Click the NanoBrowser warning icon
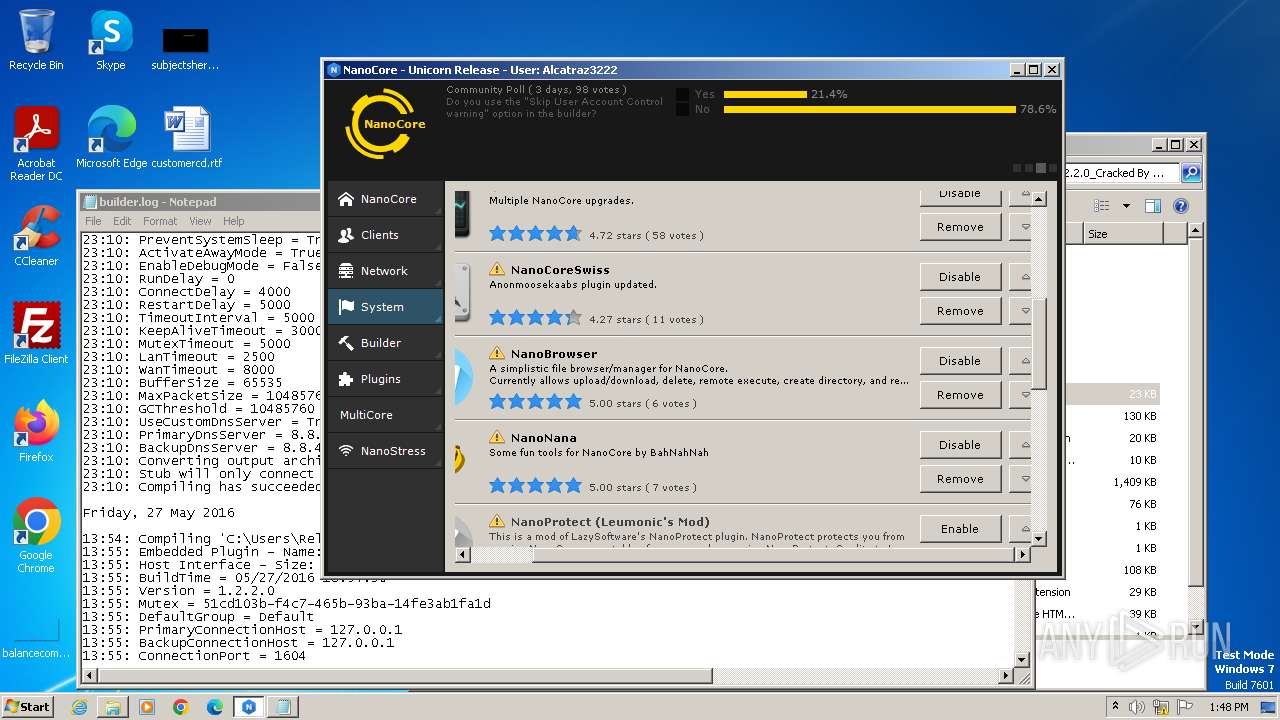The height and width of the screenshot is (720, 1280). [497, 353]
